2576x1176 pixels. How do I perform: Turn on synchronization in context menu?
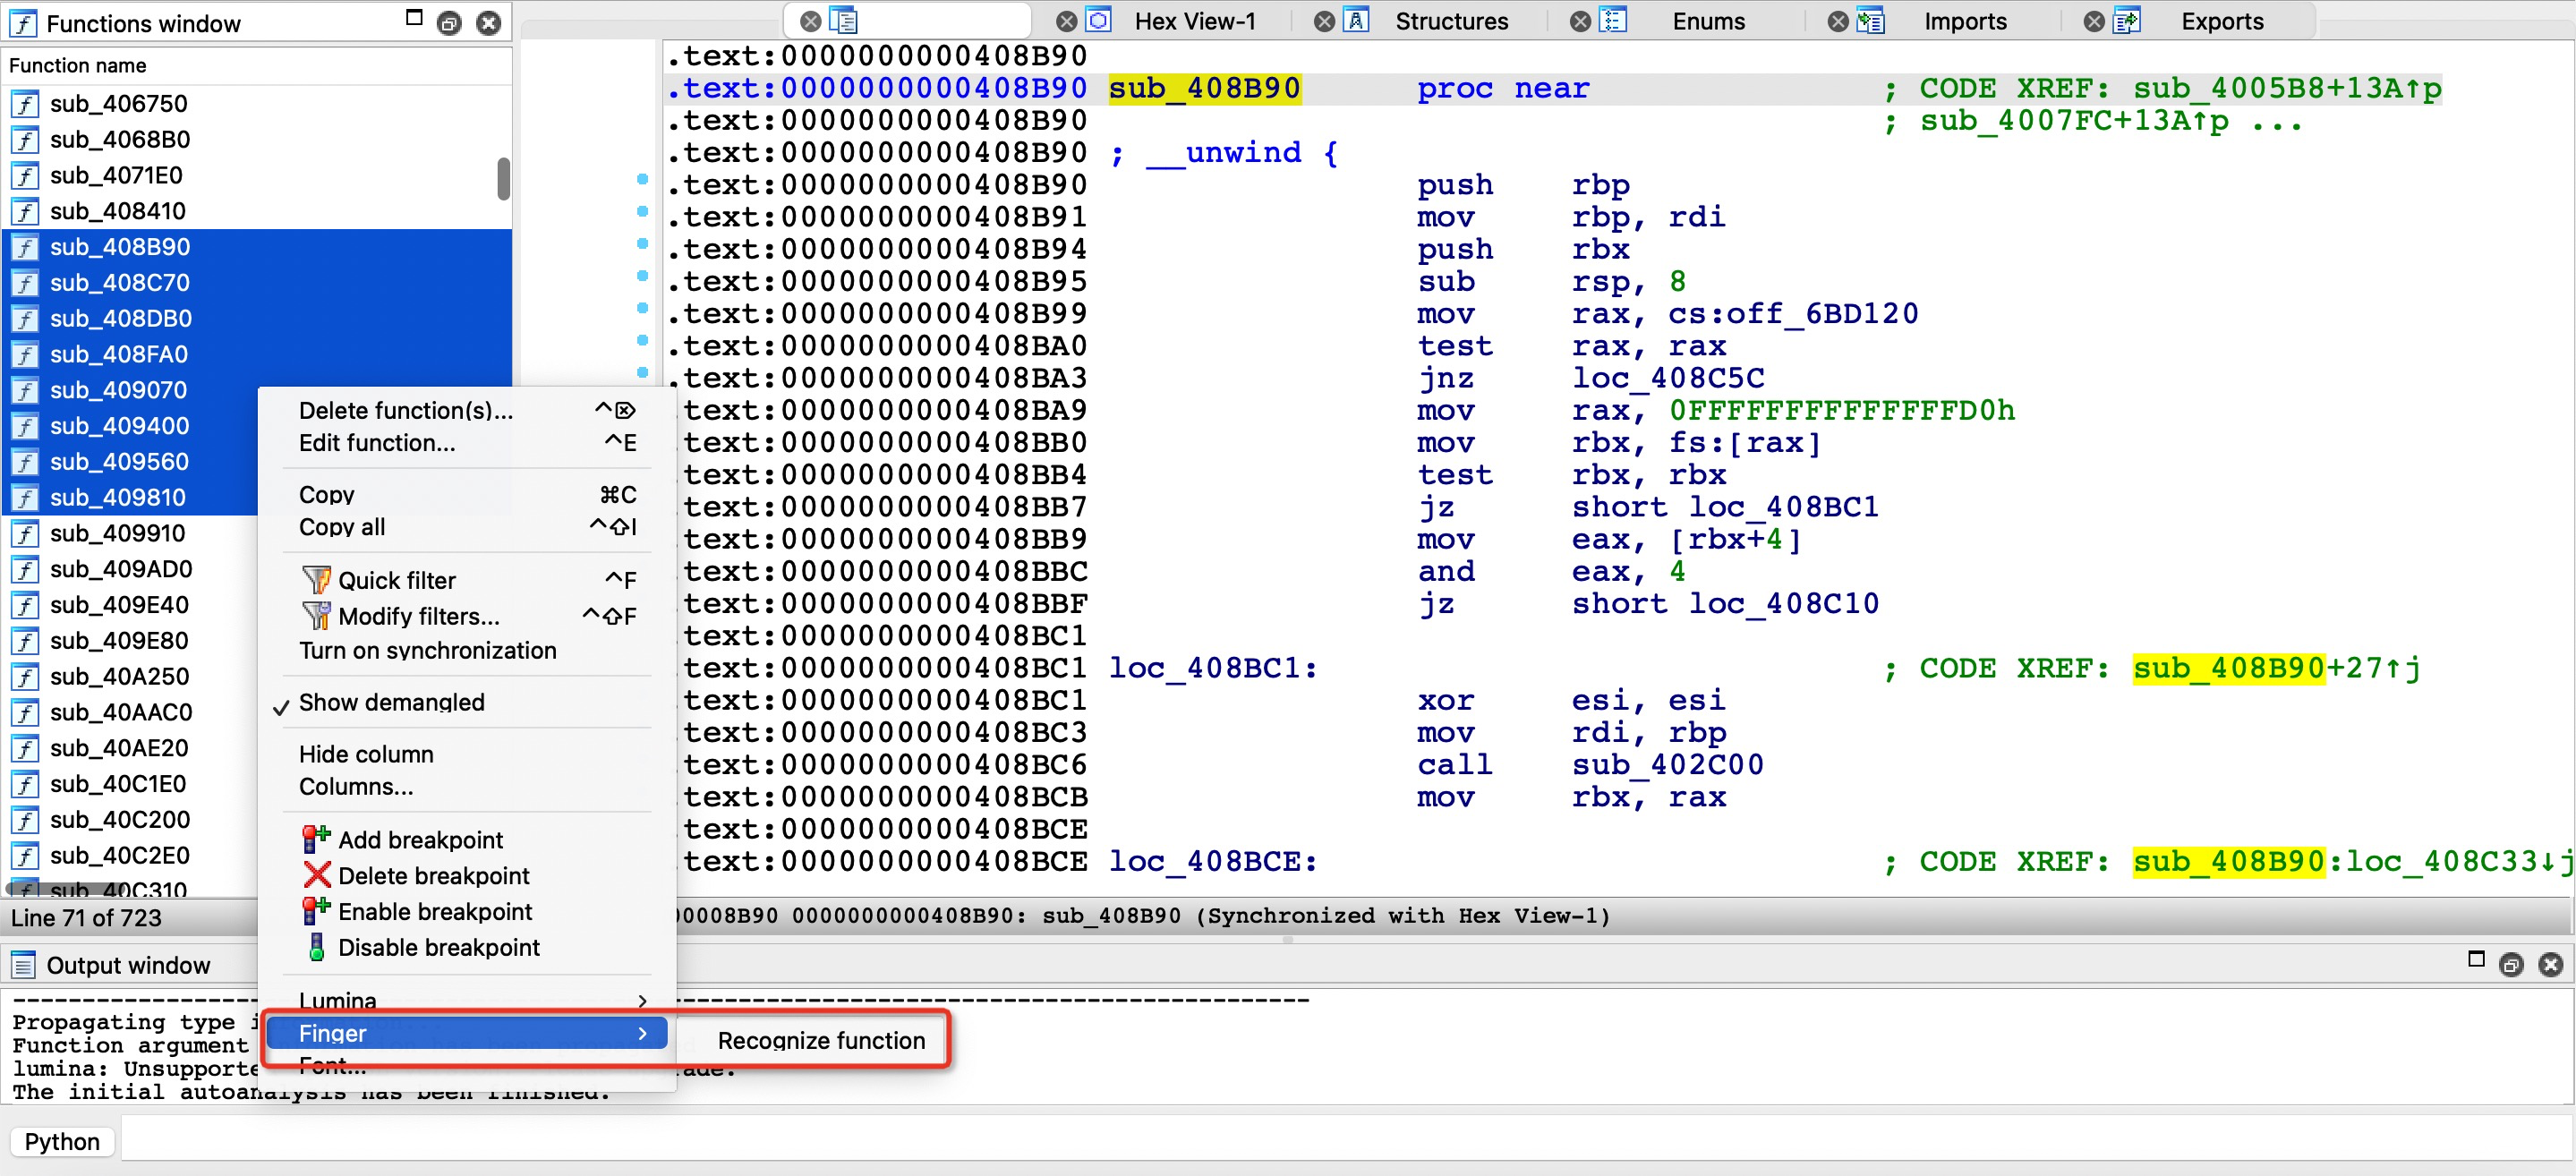427,650
